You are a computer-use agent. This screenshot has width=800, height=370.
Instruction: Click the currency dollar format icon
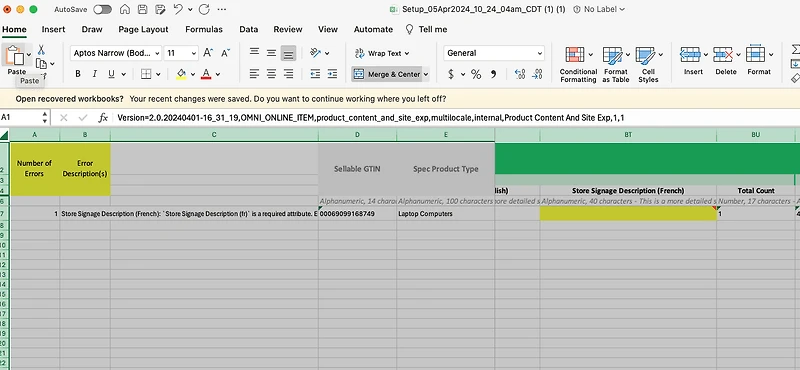click(451, 75)
